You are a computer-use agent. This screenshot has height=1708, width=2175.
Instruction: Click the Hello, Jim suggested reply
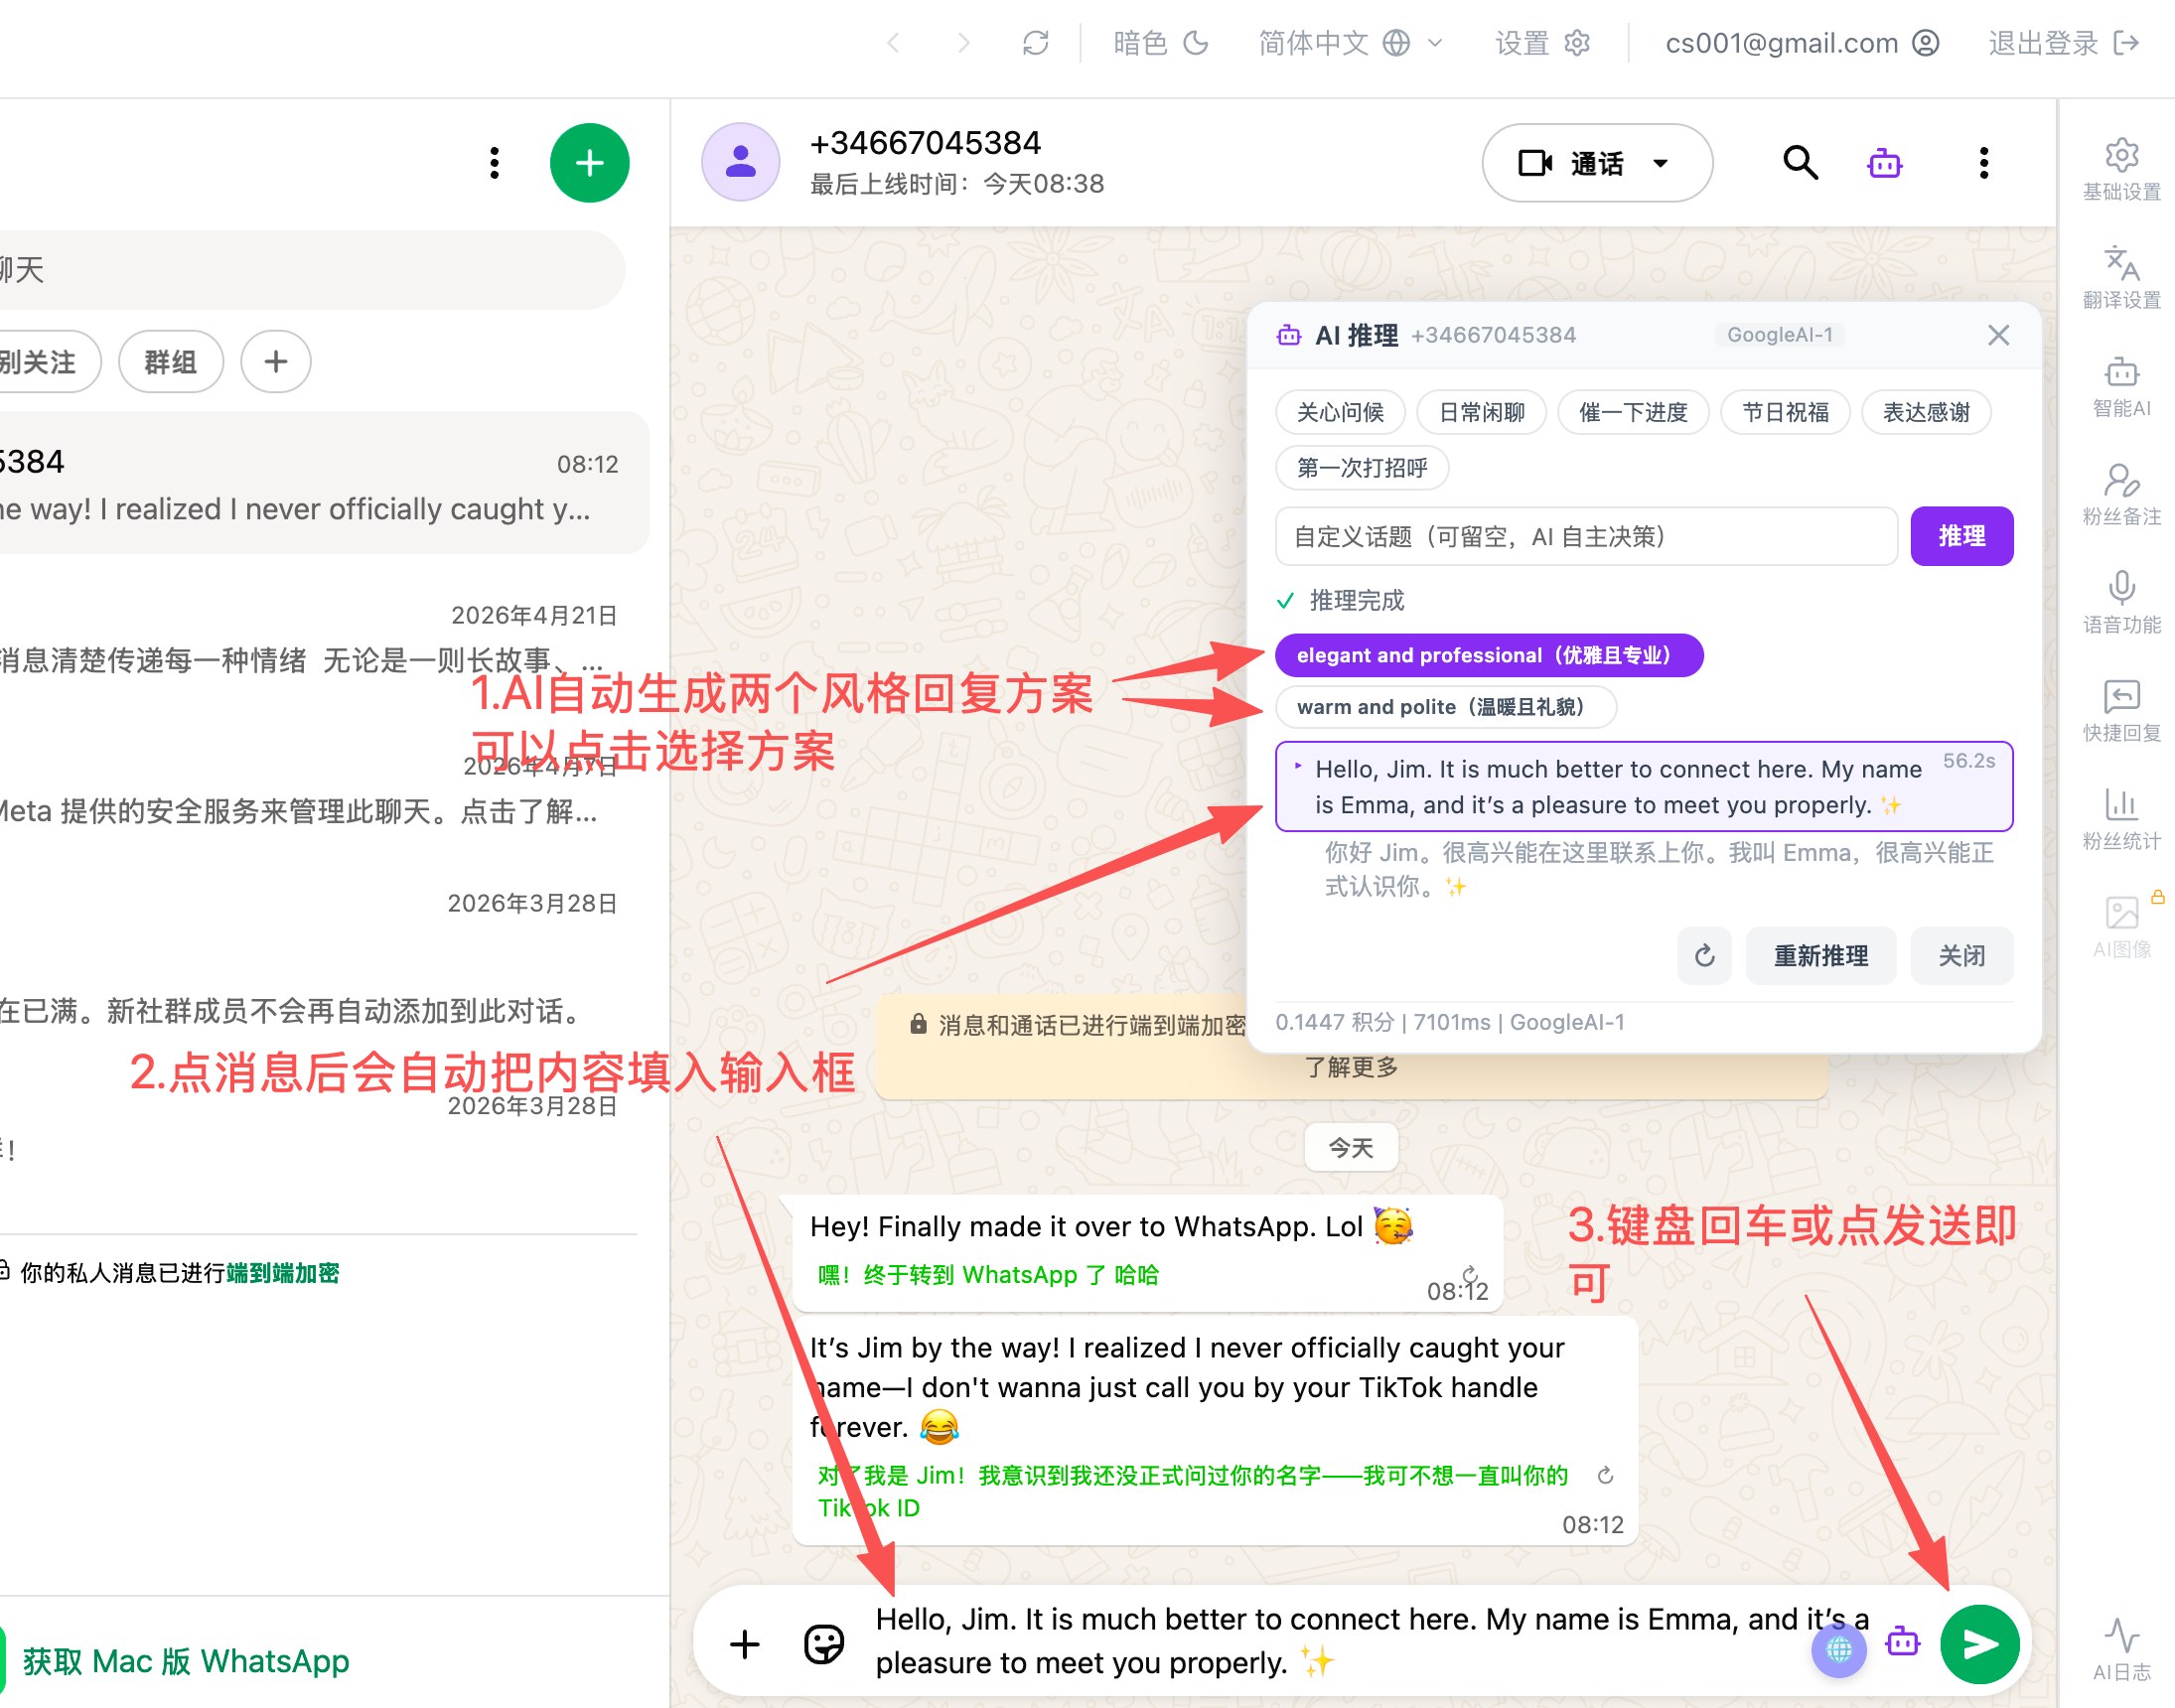coord(1643,787)
